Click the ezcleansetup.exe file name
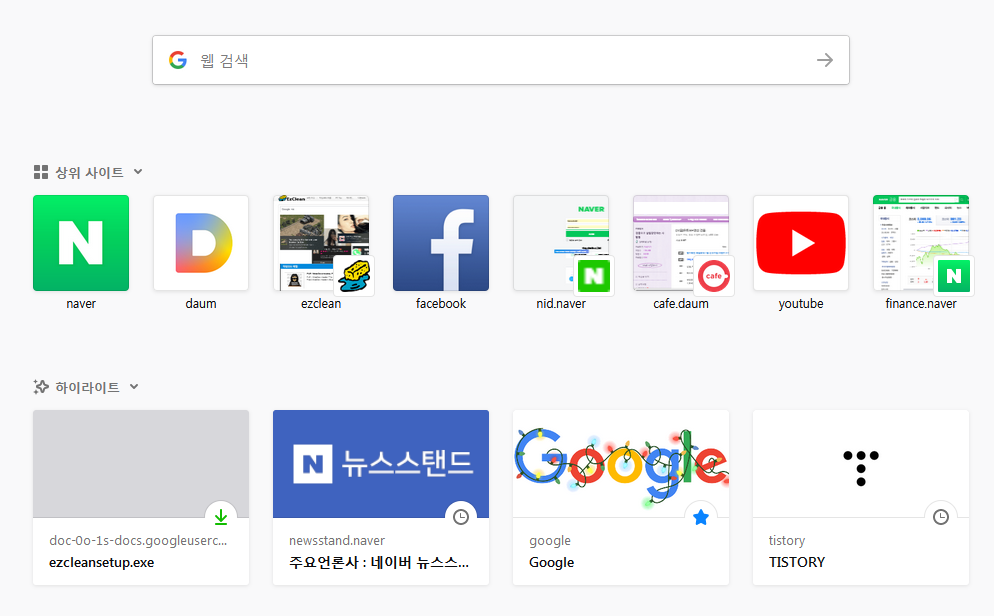Screen dimensions: 994x616 [x=101, y=562]
